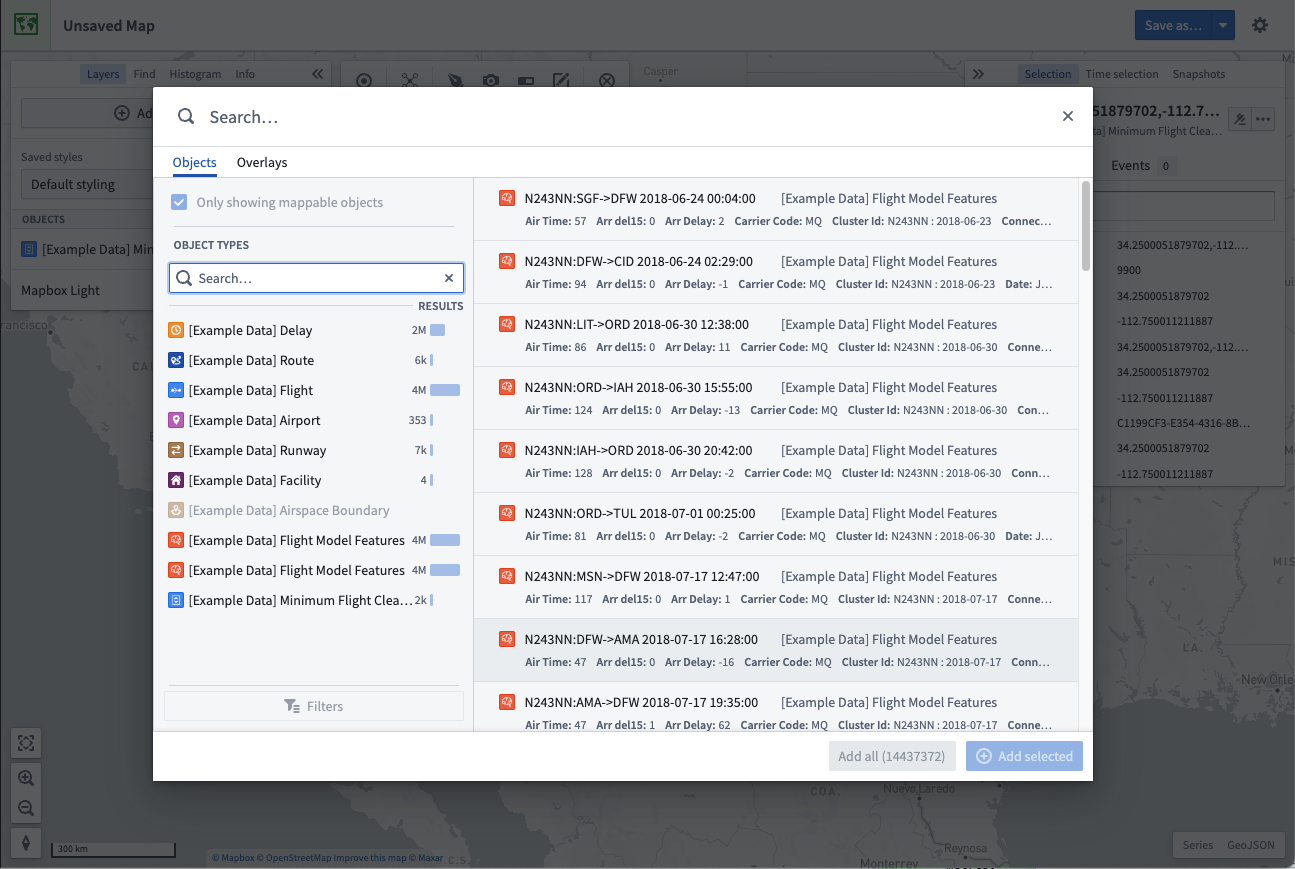Open the Default styling dropdown

point(85,184)
